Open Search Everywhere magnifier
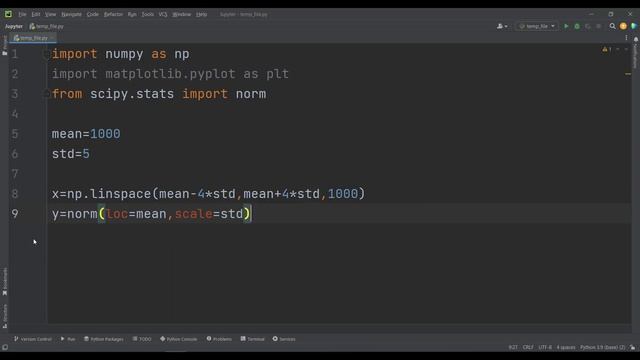The height and width of the screenshot is (360, 640). point(612,26)
